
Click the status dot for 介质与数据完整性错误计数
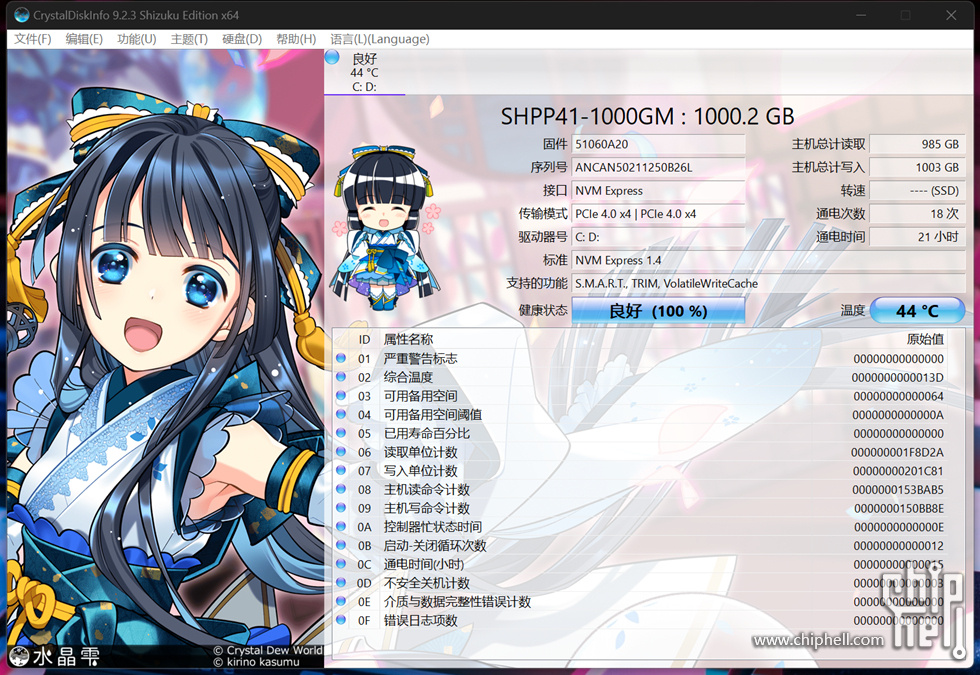tap(341, 601)
